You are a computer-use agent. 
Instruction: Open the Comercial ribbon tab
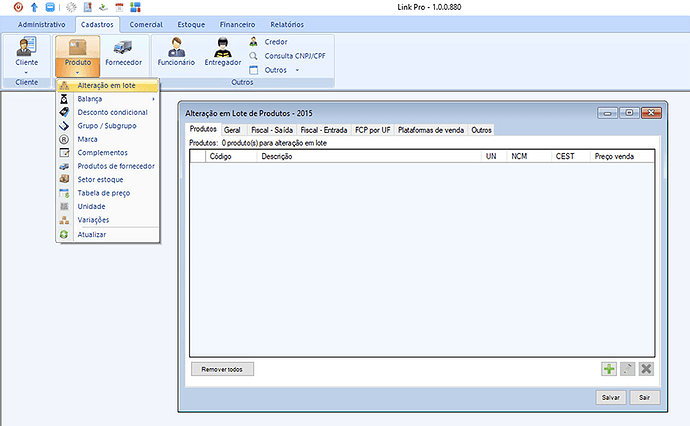tap(146, 25)
